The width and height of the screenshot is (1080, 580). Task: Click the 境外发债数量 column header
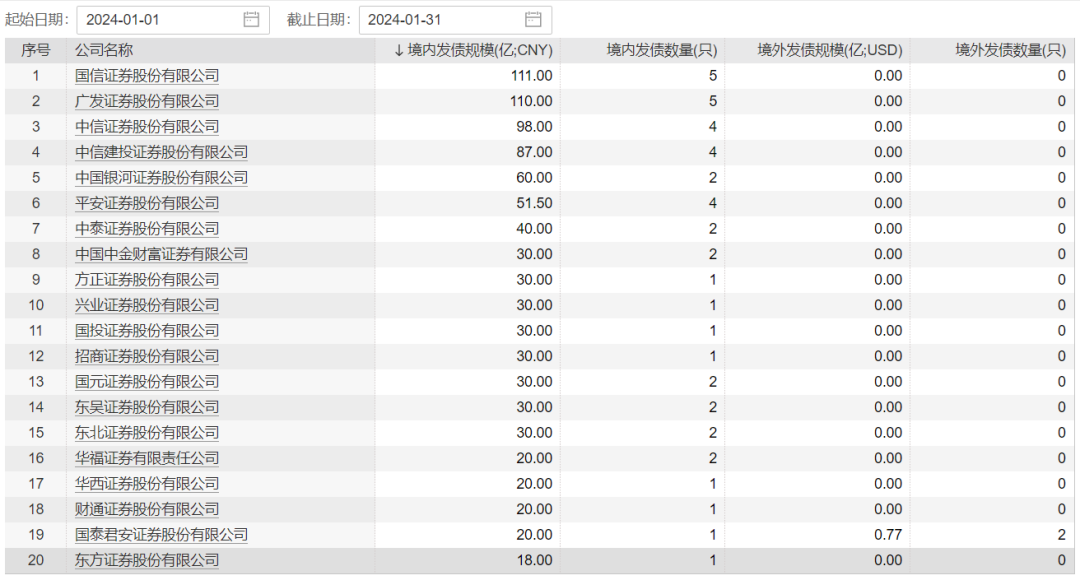pos(1010,50)
